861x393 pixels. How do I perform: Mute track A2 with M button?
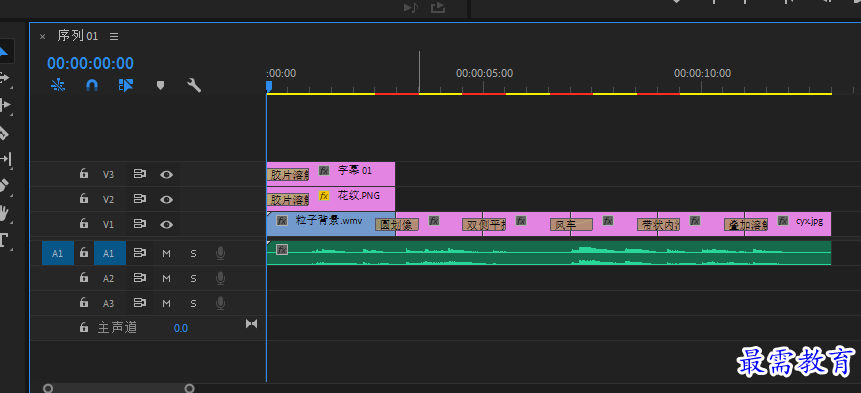[166, 278]
